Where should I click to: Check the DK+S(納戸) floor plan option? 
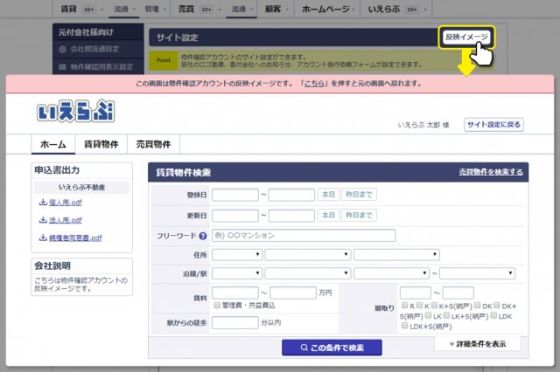(x=497, y=305)
